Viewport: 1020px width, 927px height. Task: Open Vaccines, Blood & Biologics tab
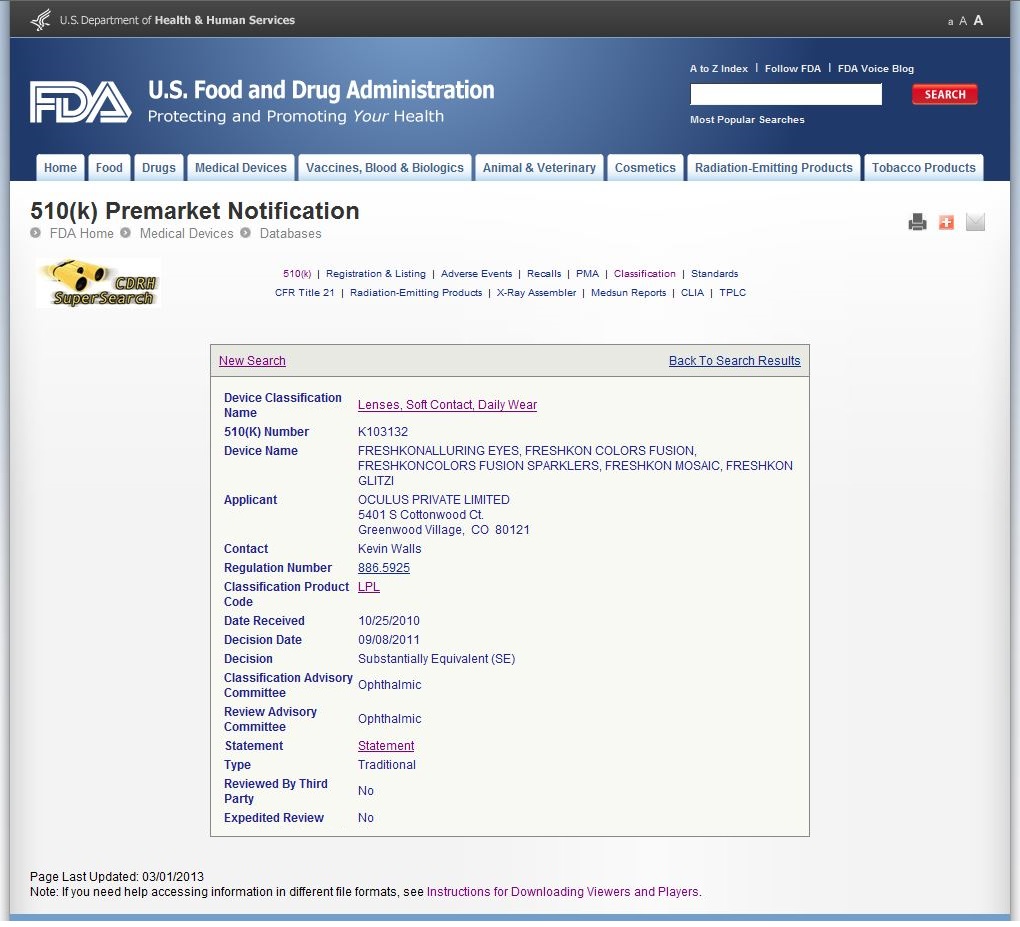click(384, 168)
